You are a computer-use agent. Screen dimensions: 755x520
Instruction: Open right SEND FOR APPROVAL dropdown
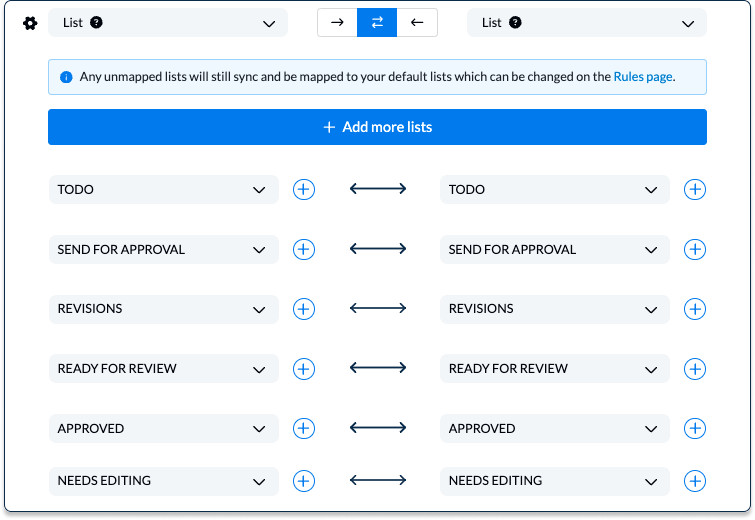[x=555, y=249]
